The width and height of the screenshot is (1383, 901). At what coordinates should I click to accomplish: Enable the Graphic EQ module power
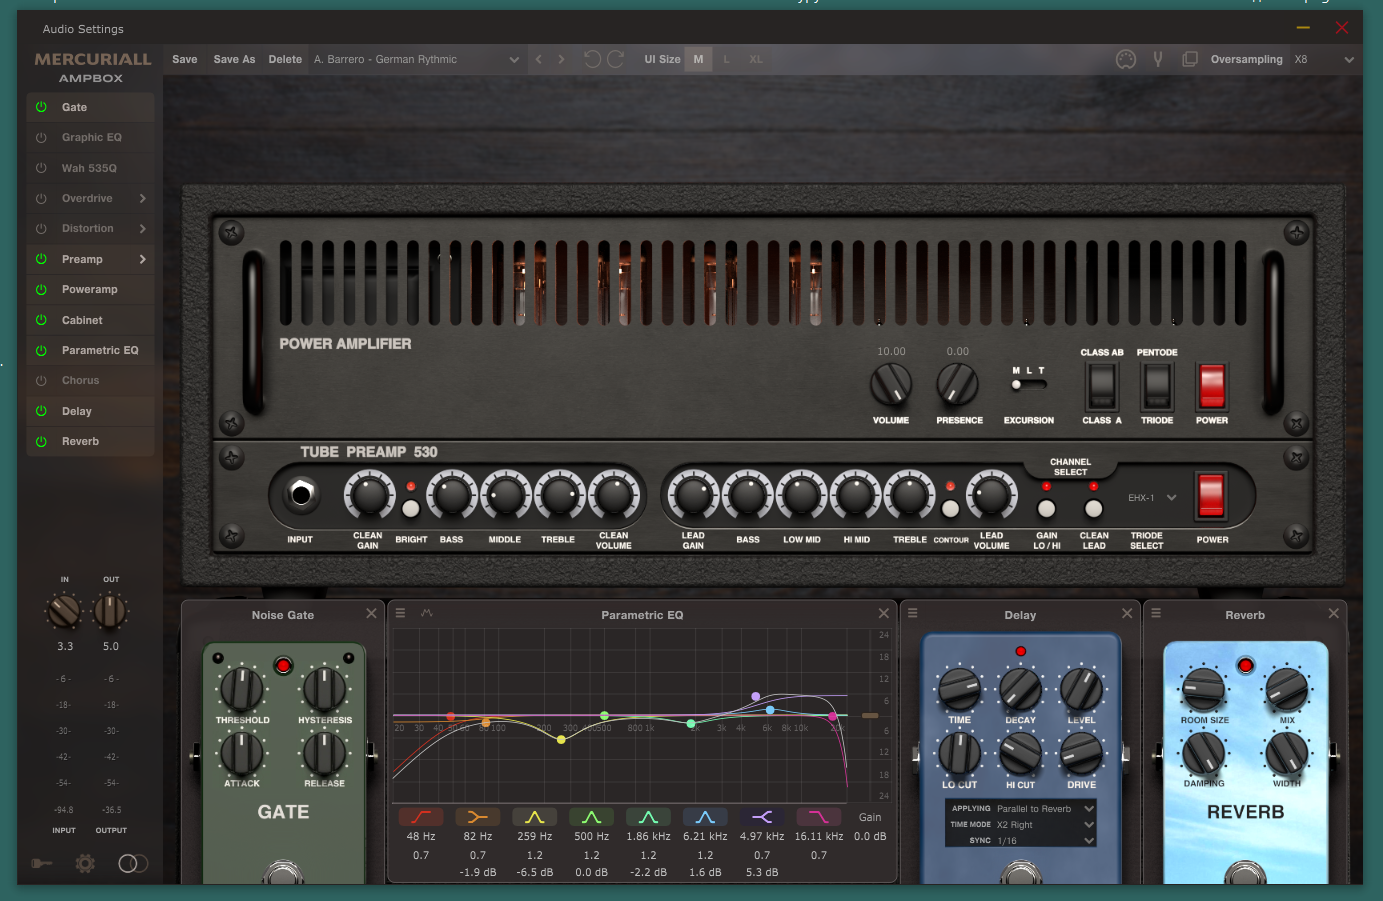(x=41, y=137)
